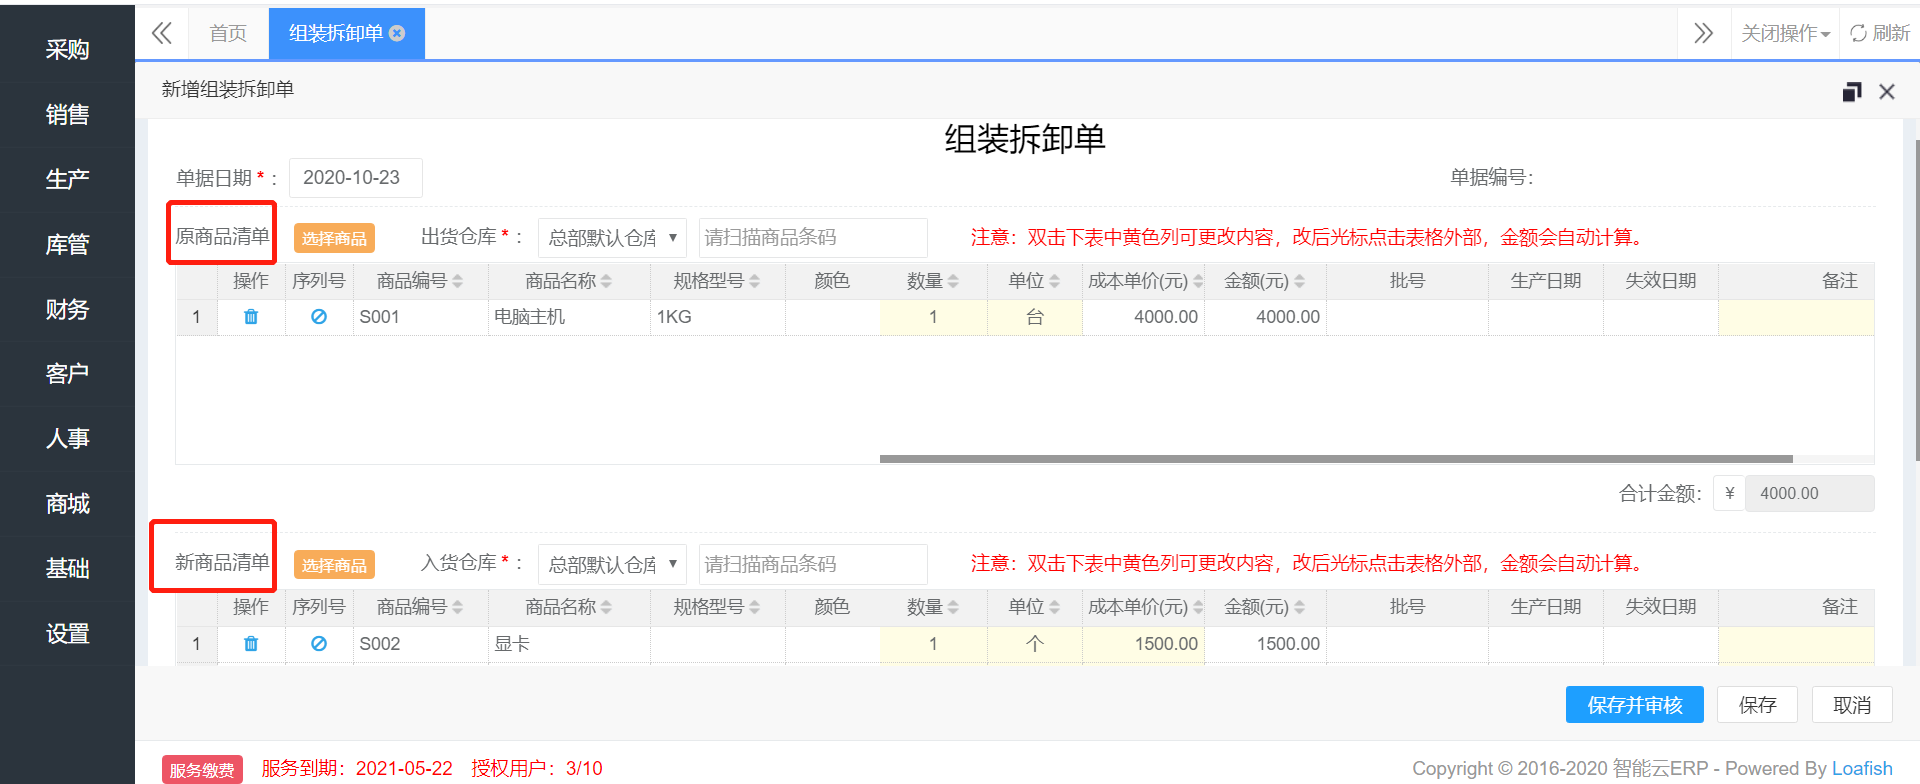Click the 电脑主机 product name cell
1920x784 pixels.
point(569,317)
